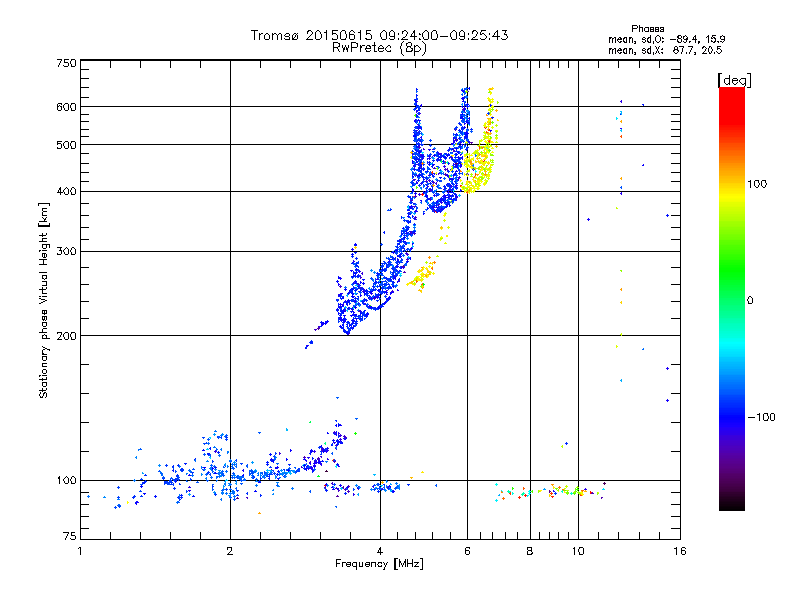Click the phase color scale bar

(732, 298)
